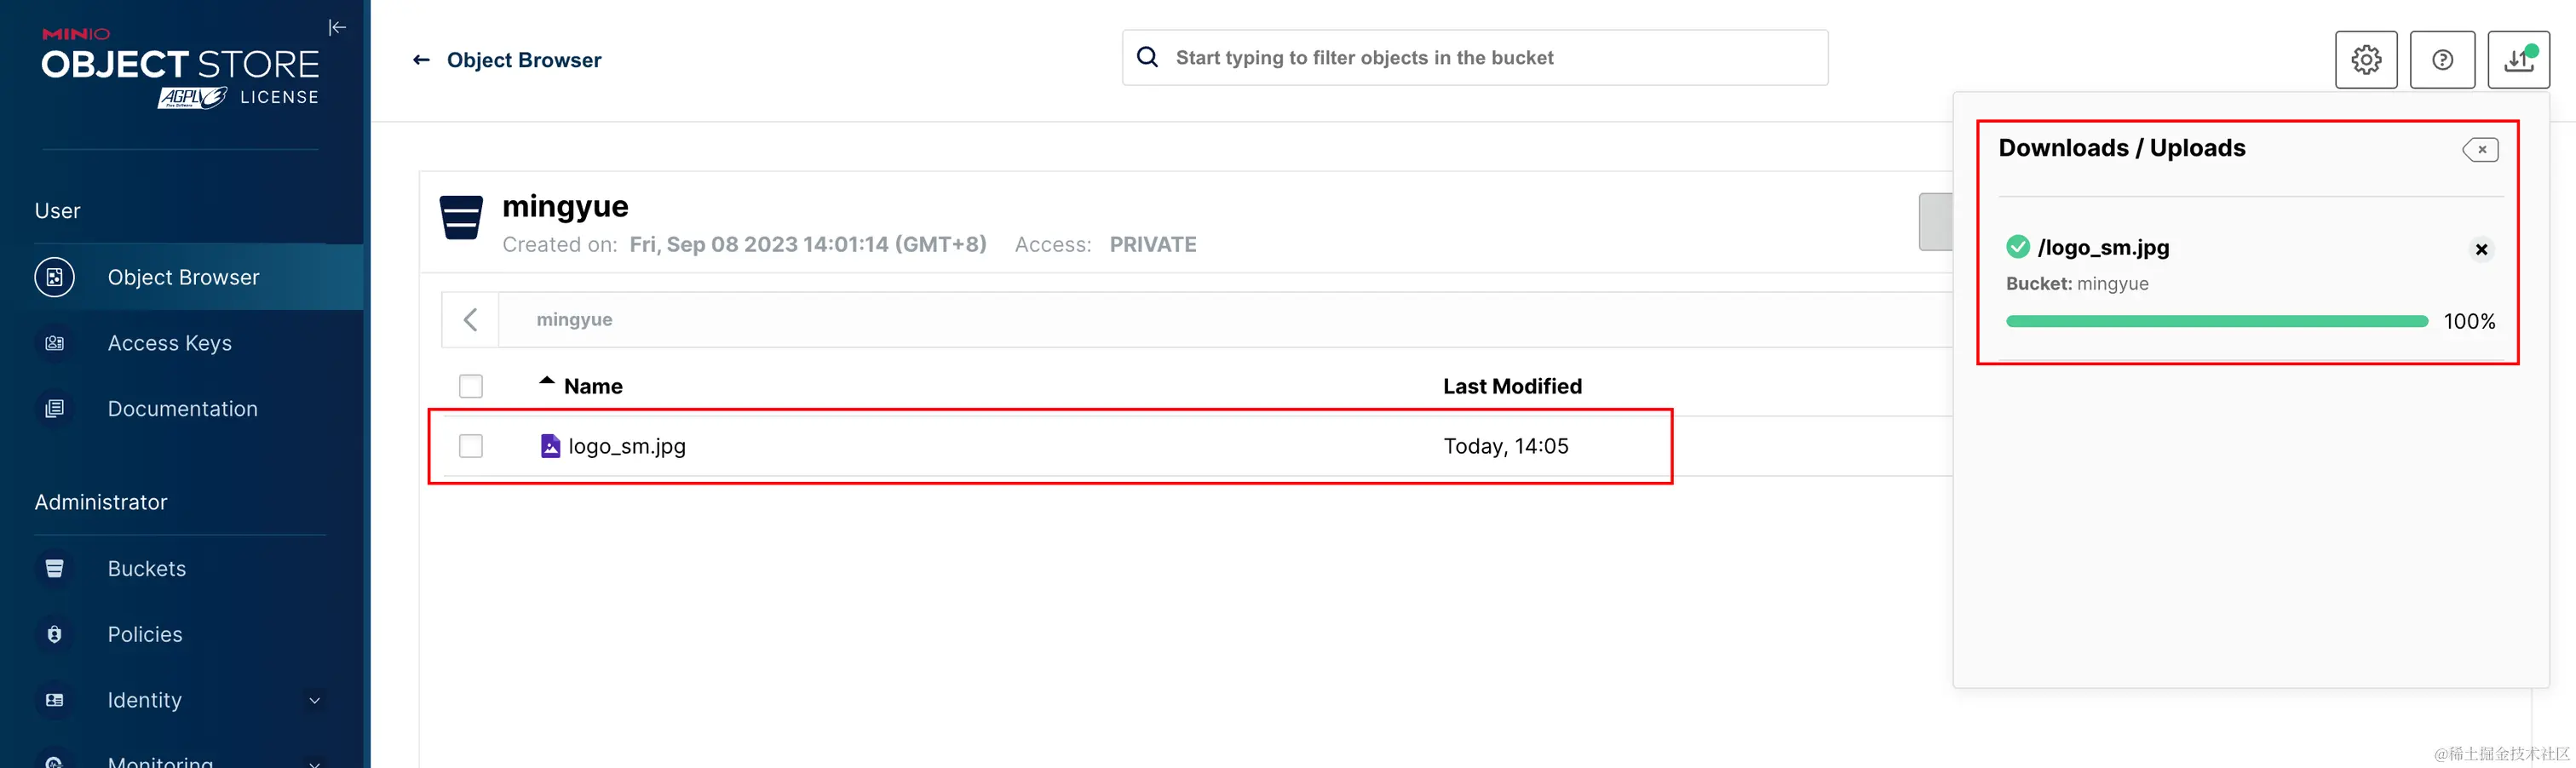This screenshot has height=768, width=2576.
Task: Click the PRIVATE access value
Action: [1152, 244]
